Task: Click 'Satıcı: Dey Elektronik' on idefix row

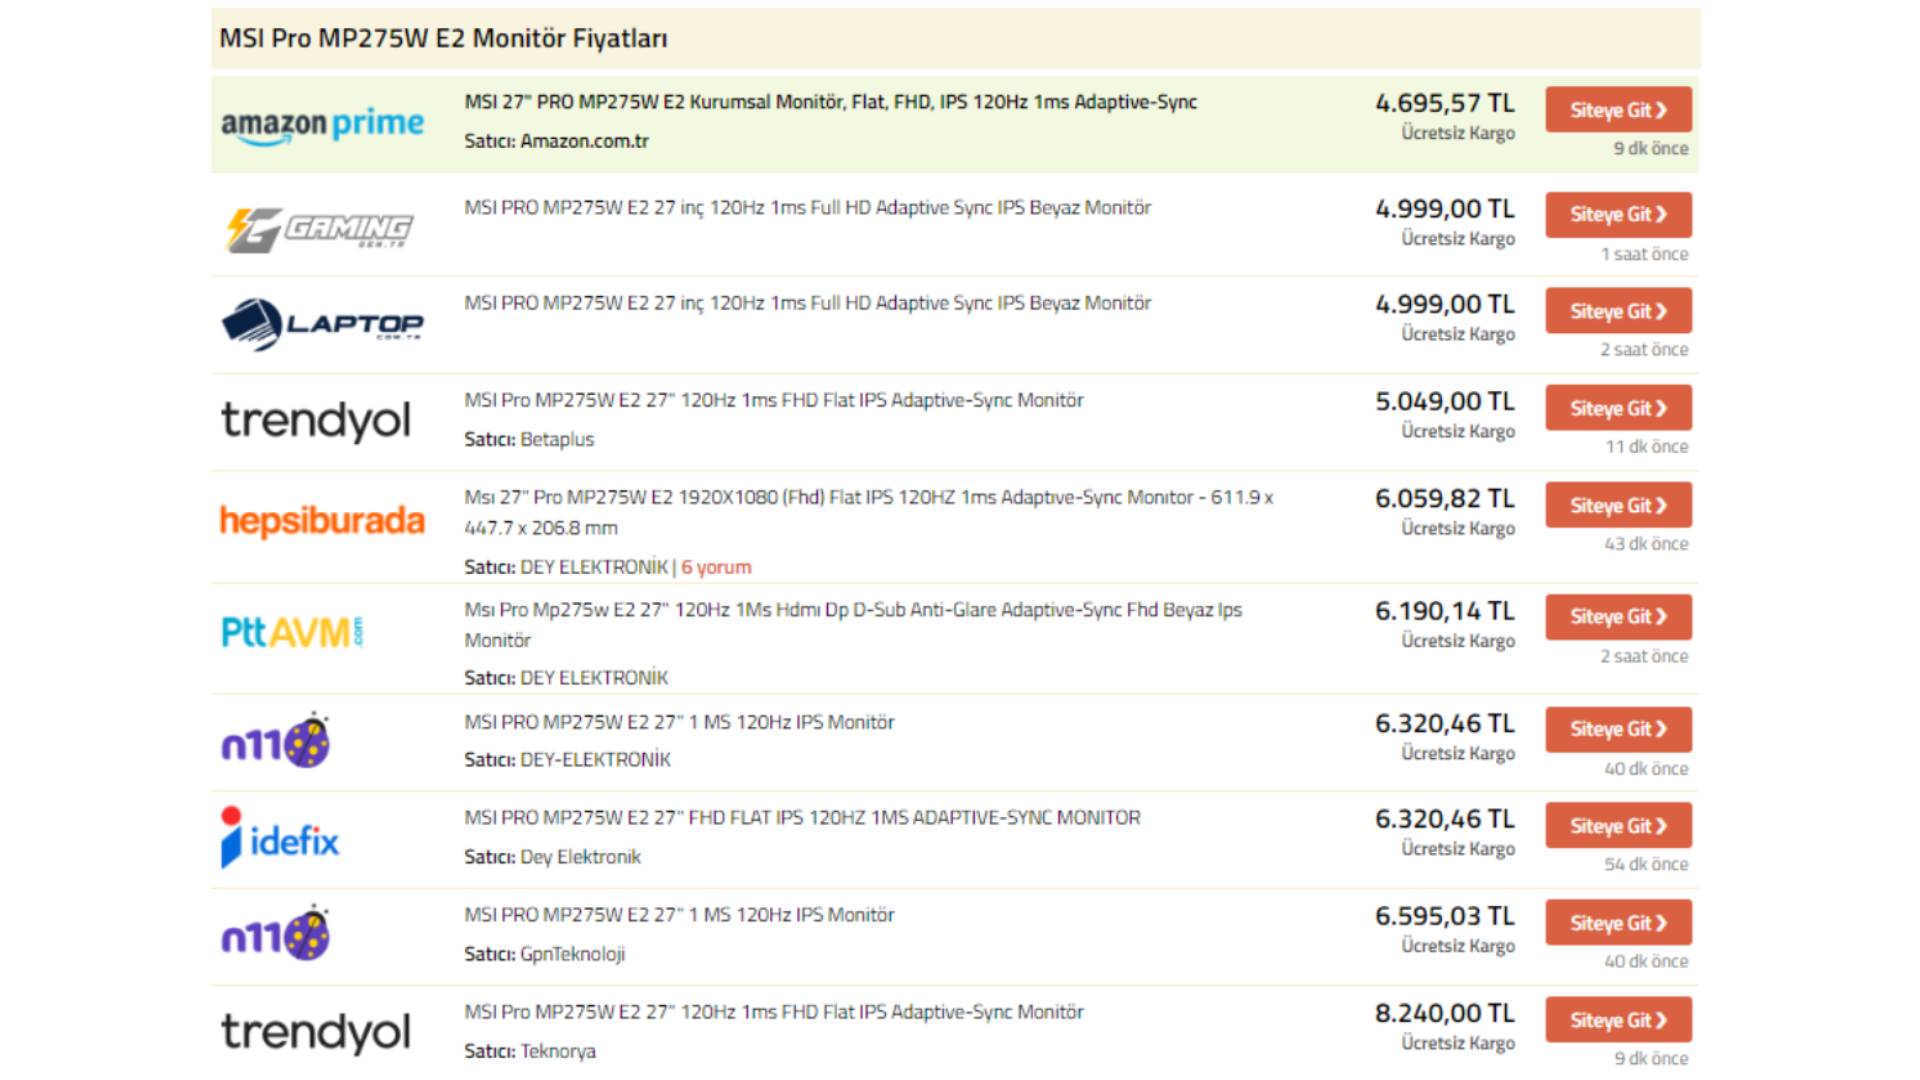Action: [552, 857]
